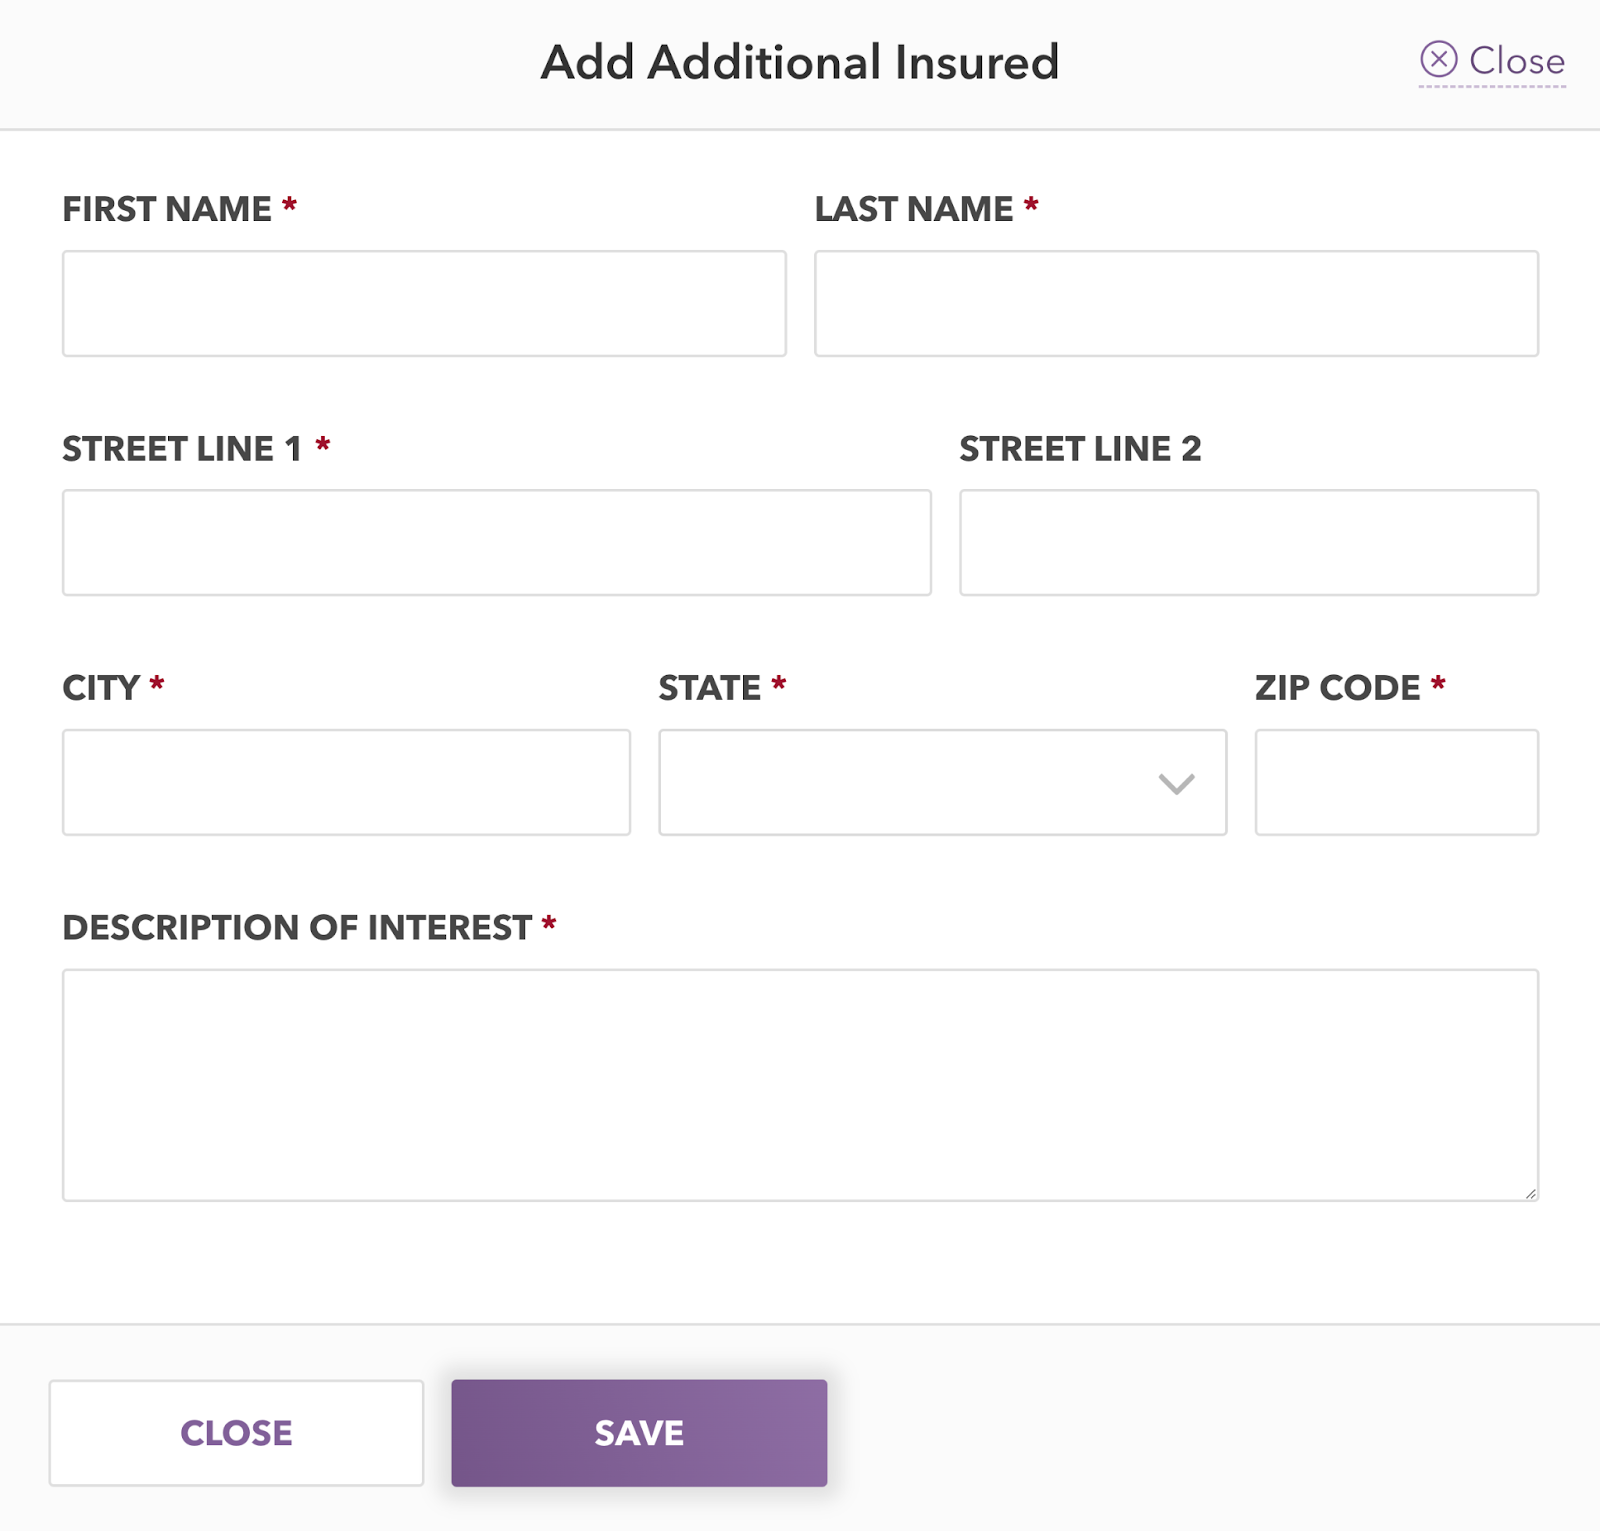Click the Street Line 2 input field
The image size is (1600, 1531).
tap(1248, 543)
